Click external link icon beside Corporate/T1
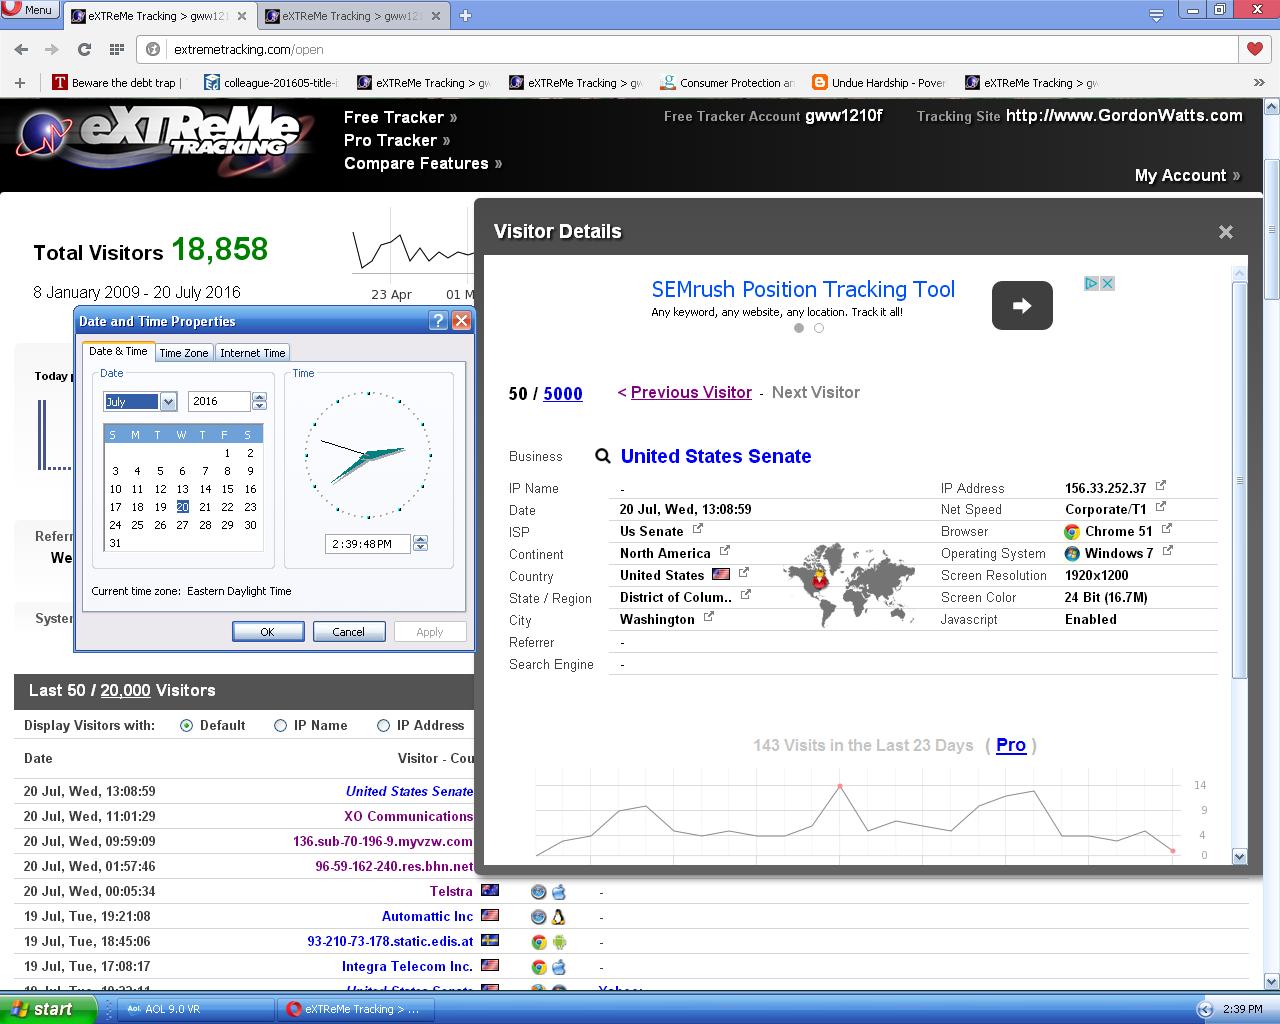Viewport: 1280px width, 1024px height. pos(1161,507)
